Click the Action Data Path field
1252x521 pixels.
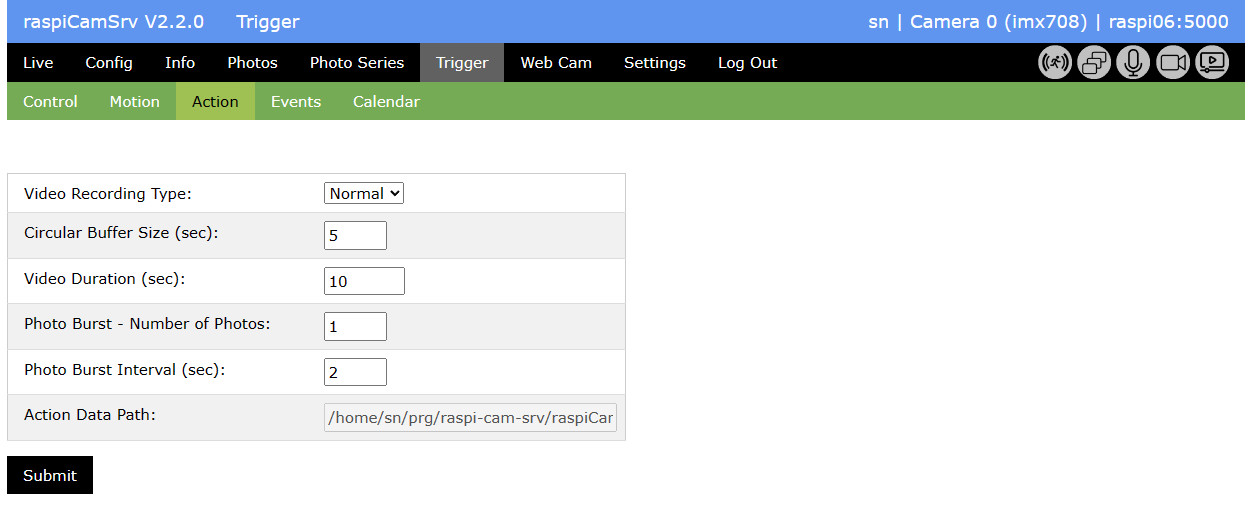tap(470, 418)
